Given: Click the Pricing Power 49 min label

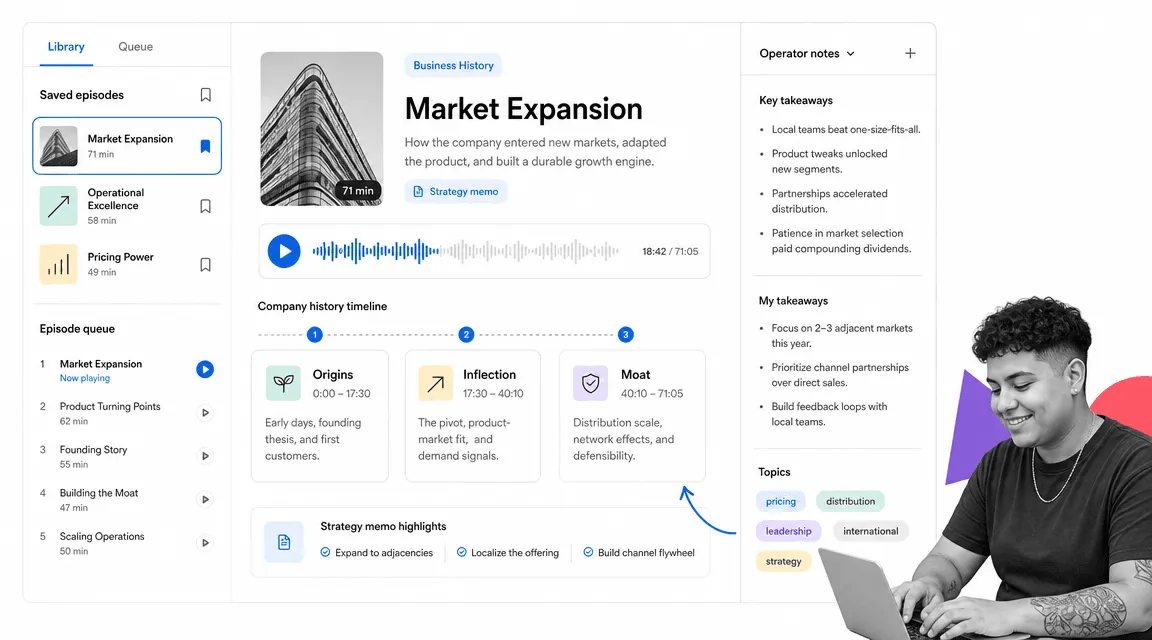Looking at the screenshot, I should (x=101, y=272).
